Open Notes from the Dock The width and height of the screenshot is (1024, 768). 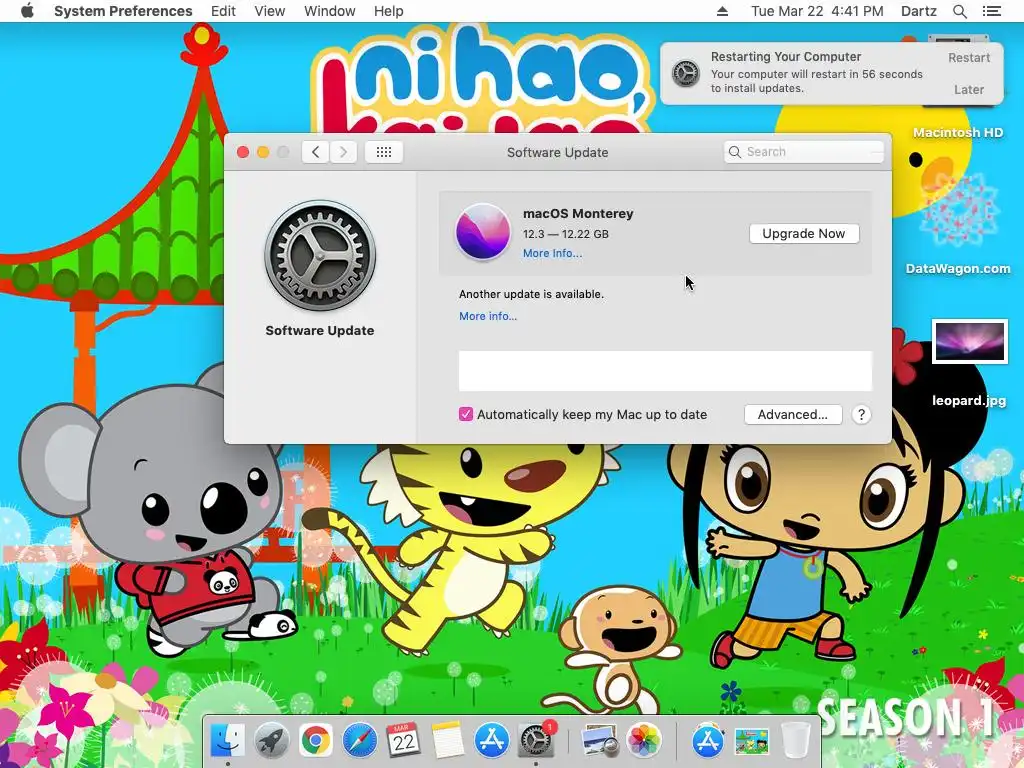(447, 741)
